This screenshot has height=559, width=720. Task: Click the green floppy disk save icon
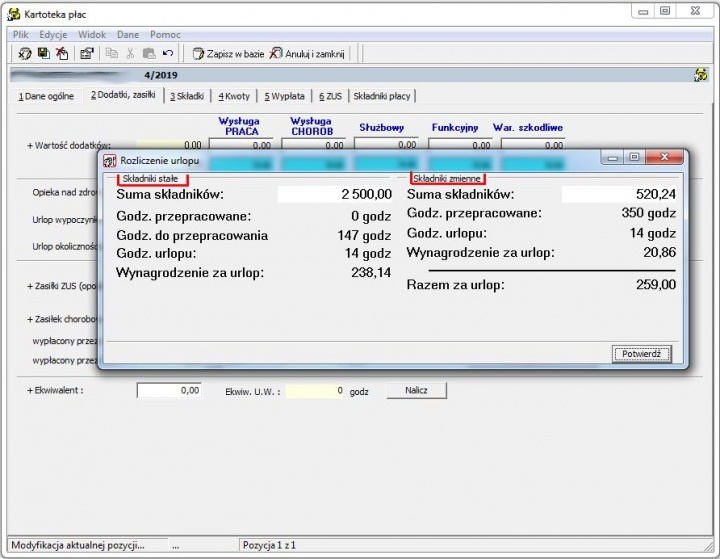pos(44,53)
